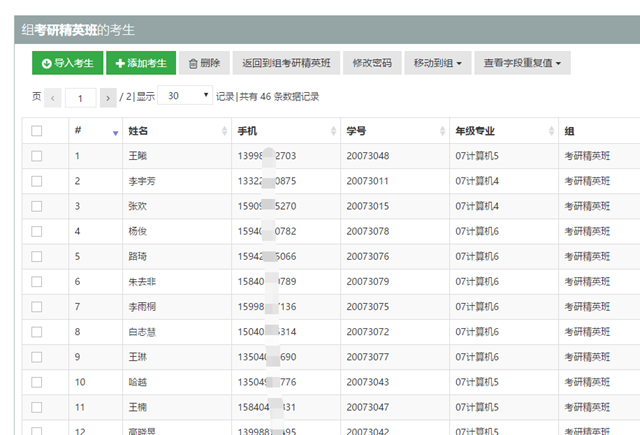Screen dimensions: 640x435
Task: Click student number 20073011
Action: 367,181
